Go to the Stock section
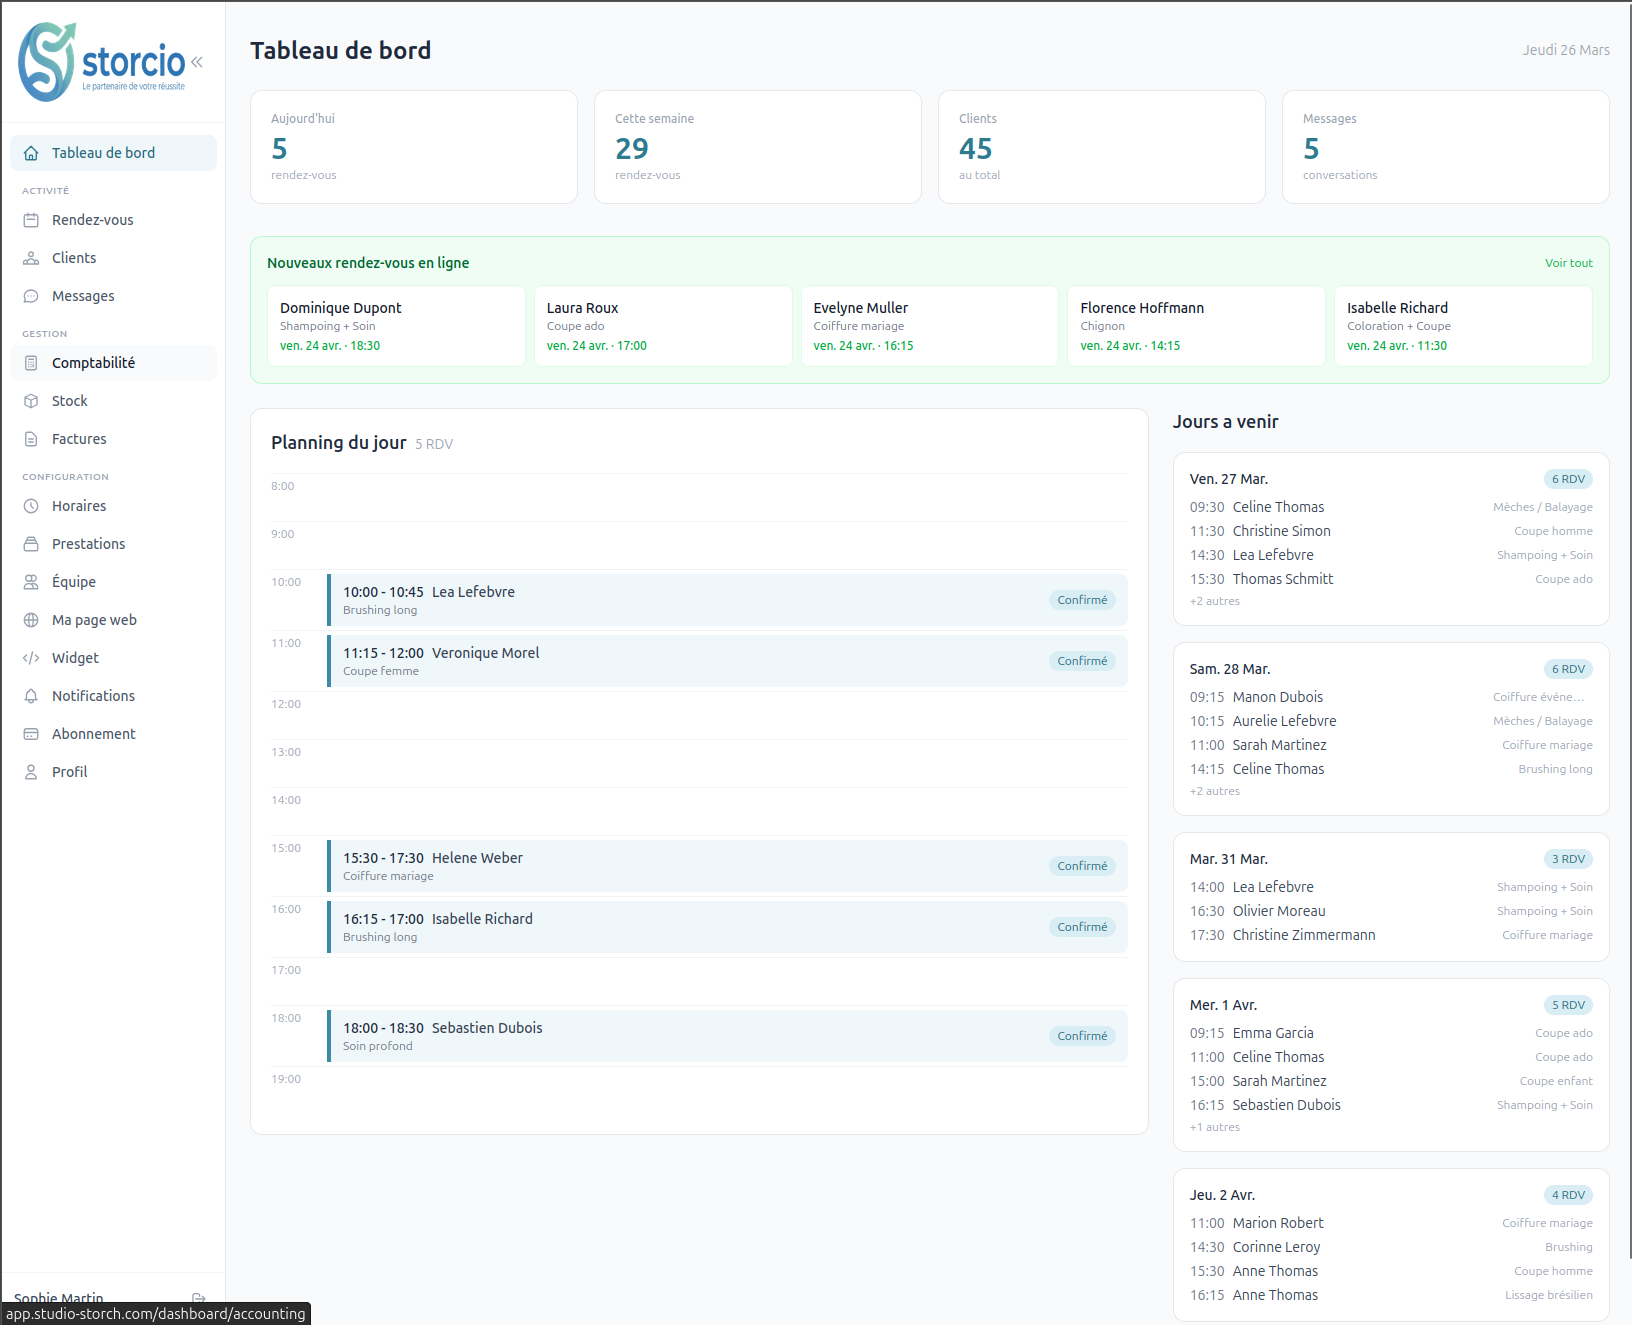Image resolution: width=1632 pixels, height=1325 pixels. [113, 401]
